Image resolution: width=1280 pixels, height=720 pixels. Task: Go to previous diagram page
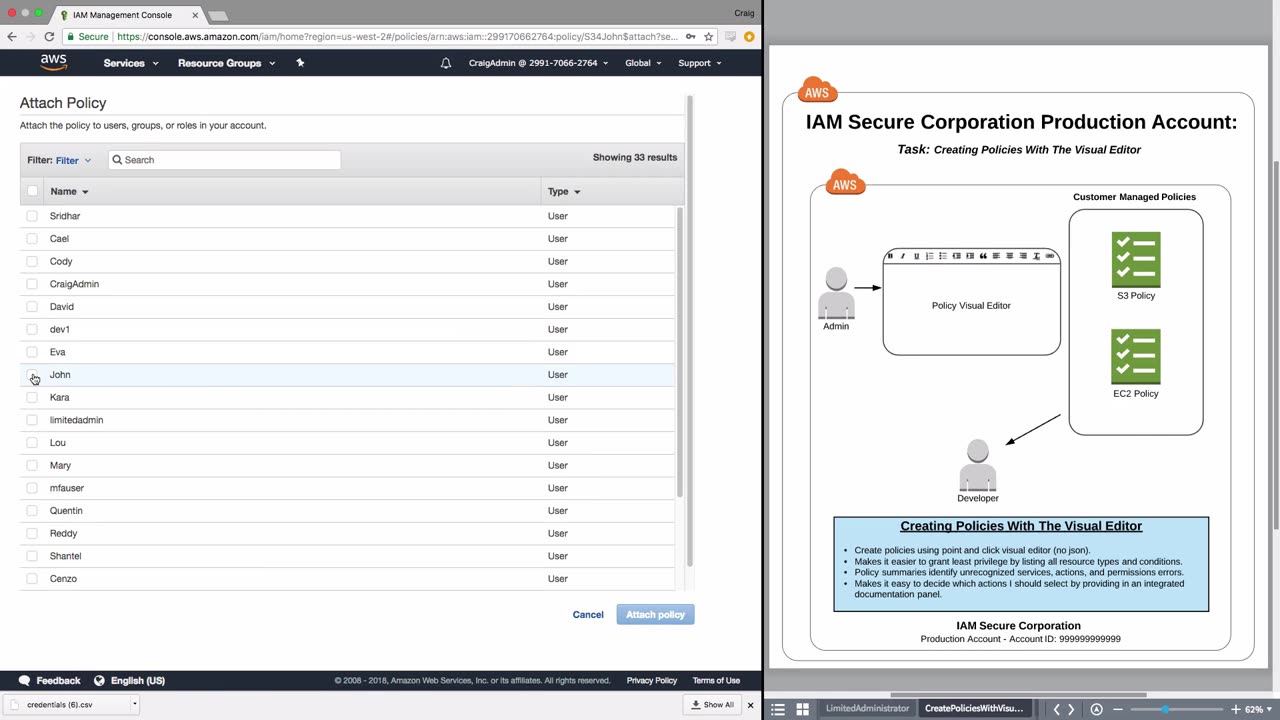click(1056, 709)
